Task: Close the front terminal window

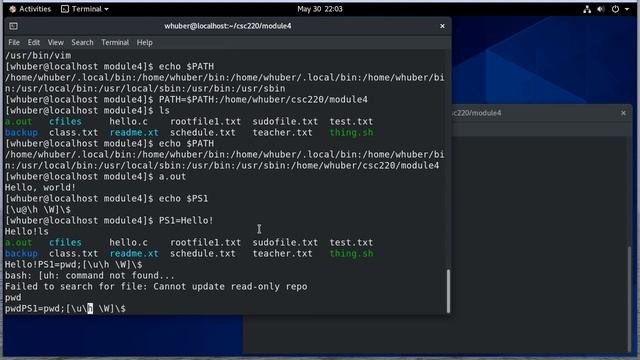Action: coord(442,26)
